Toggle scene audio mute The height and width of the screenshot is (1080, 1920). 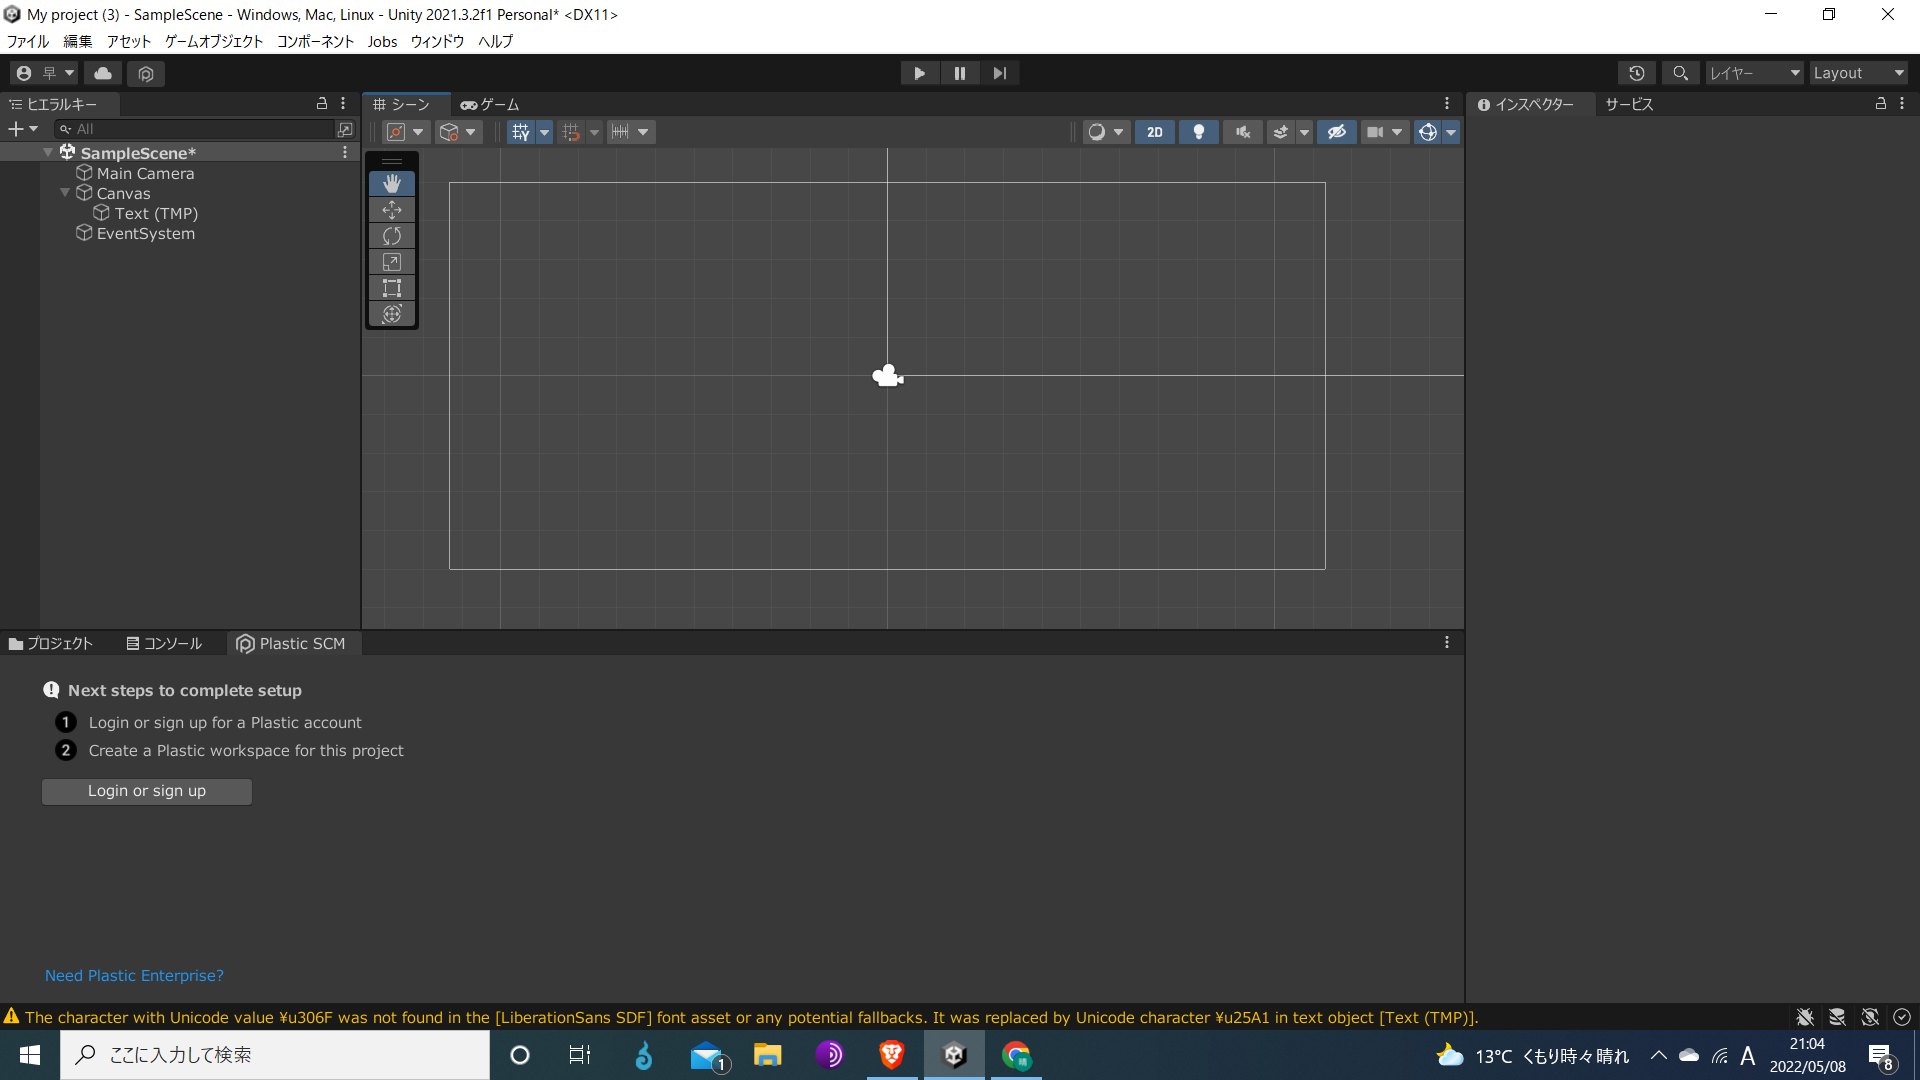pos(1243,132)
